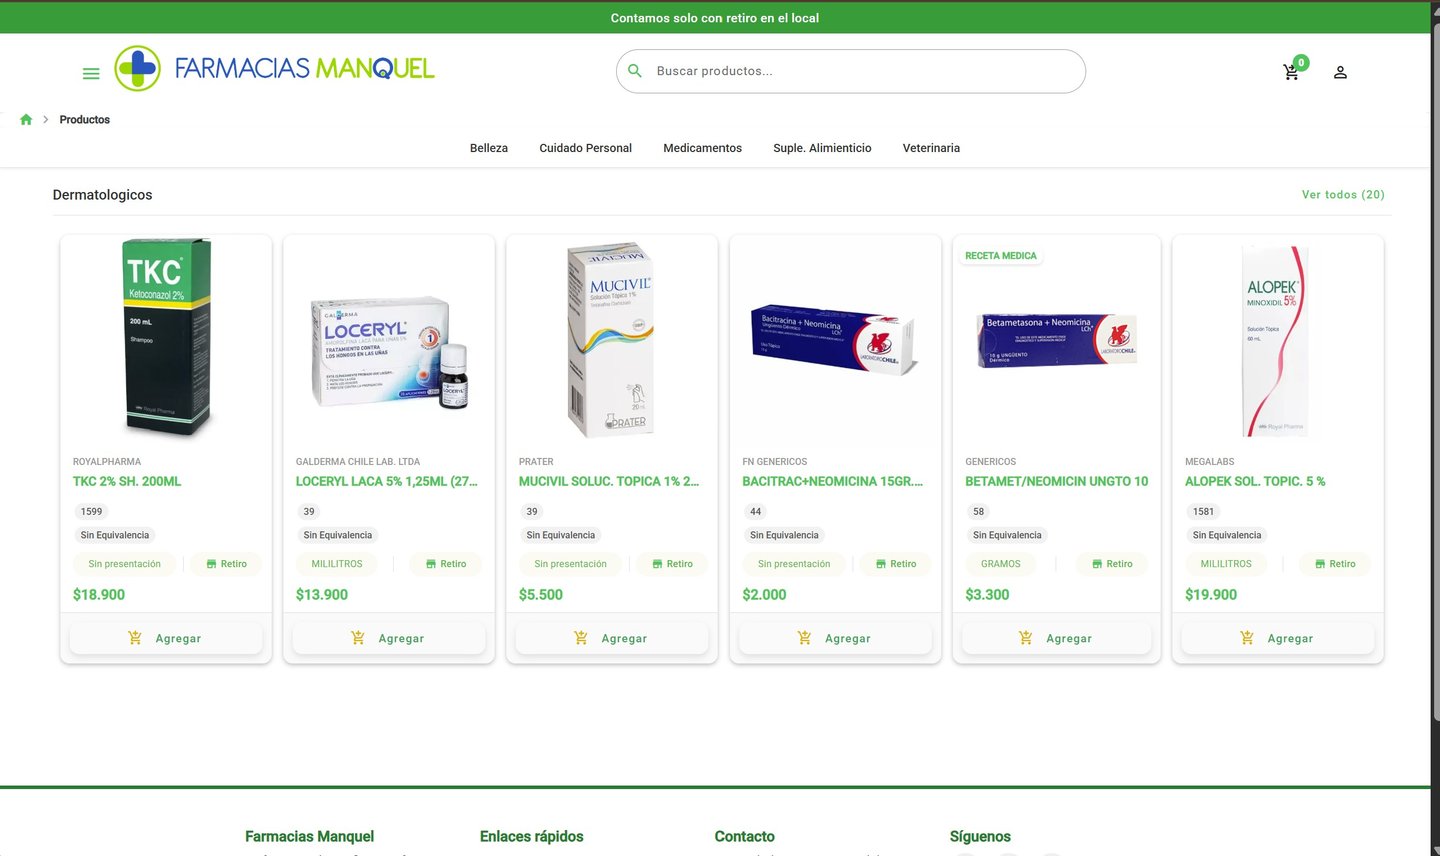Image resolution: width=1440 pixels, height=856 pixels.
Task: Open TKC shampoo product image
Action: 166,338
